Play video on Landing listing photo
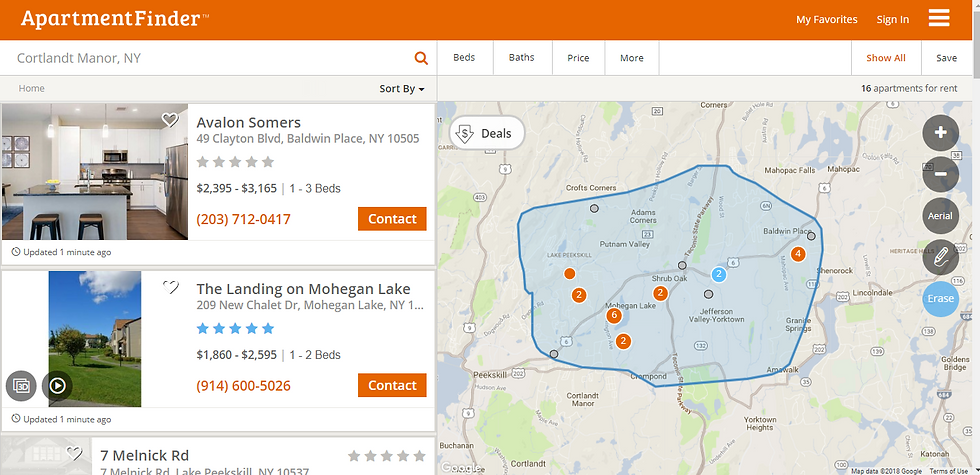Screen dimensions: 980x475 coord(57,386)
